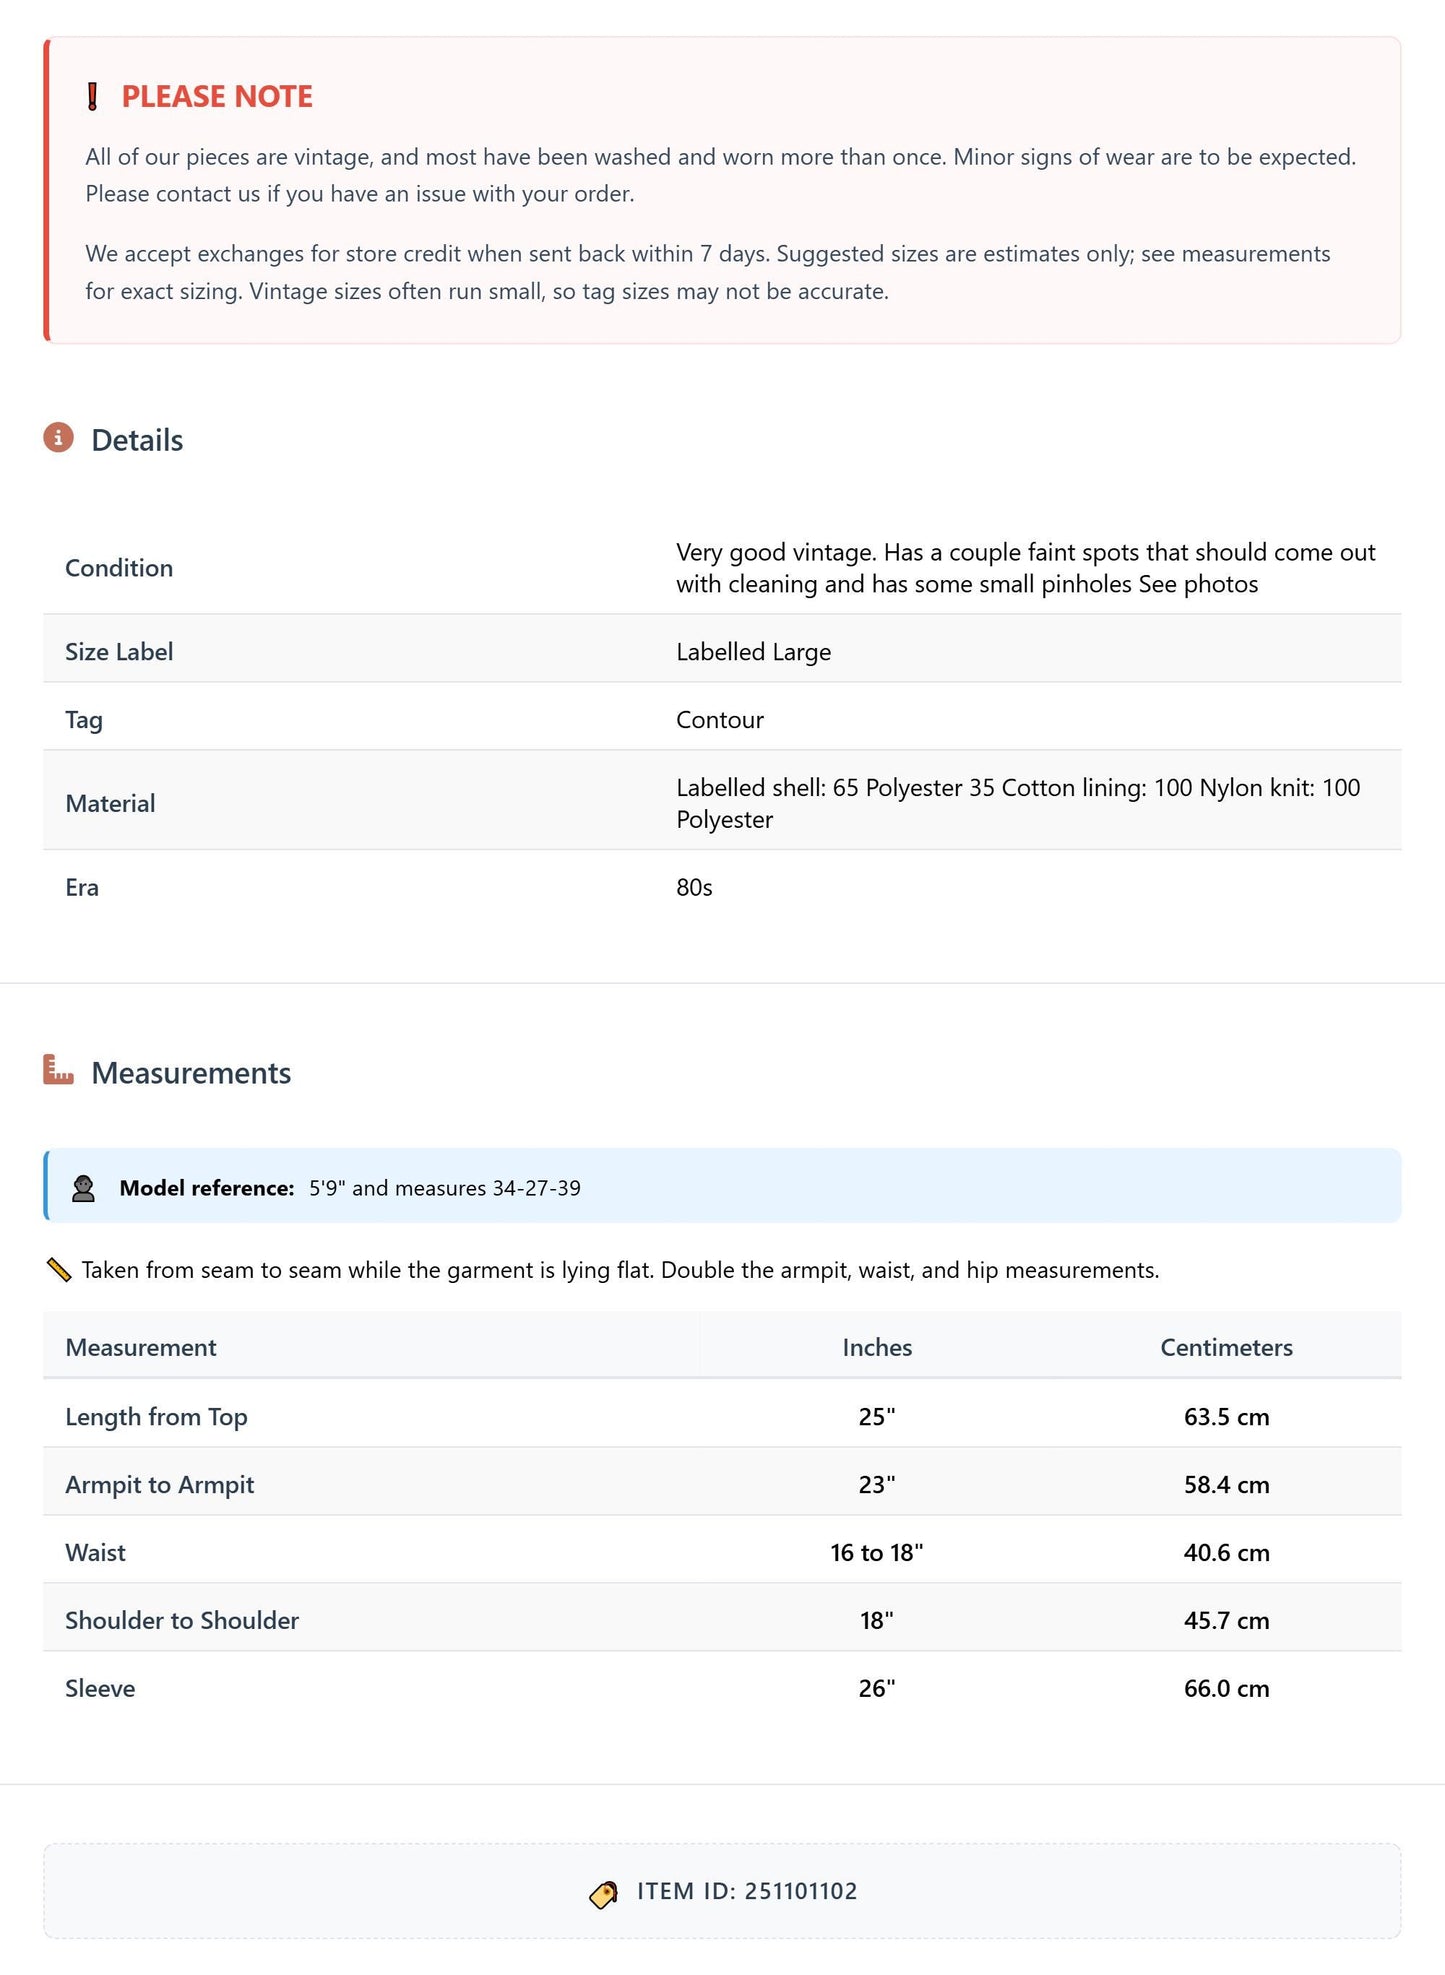Click the price tag icon near Item ID

[604, 1893]
